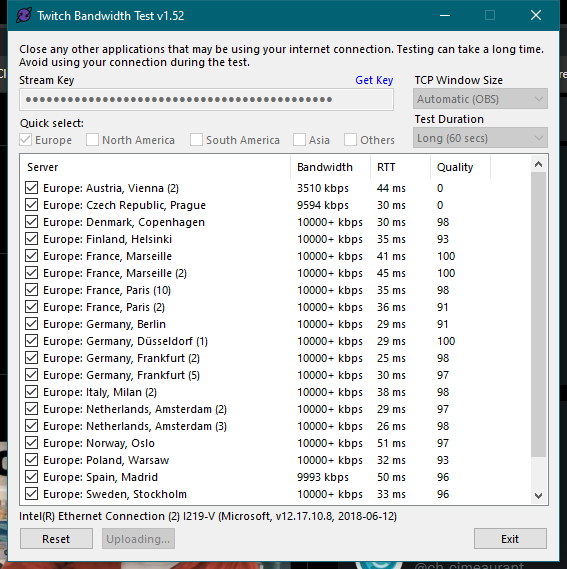Uncheck Europe: Norway, Oslo server
567x569 pixels.
tap(32, 443)
